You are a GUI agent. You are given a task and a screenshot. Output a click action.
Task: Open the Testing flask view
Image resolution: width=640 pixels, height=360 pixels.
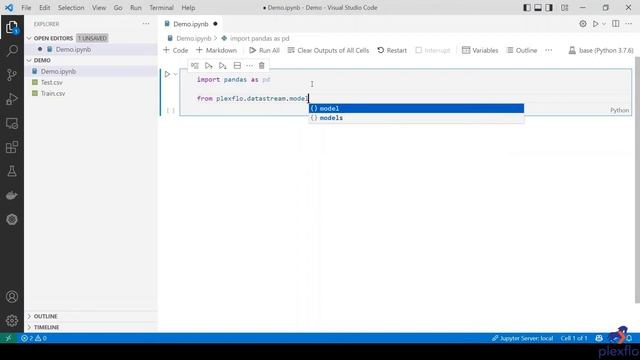[x=12, y=171]
